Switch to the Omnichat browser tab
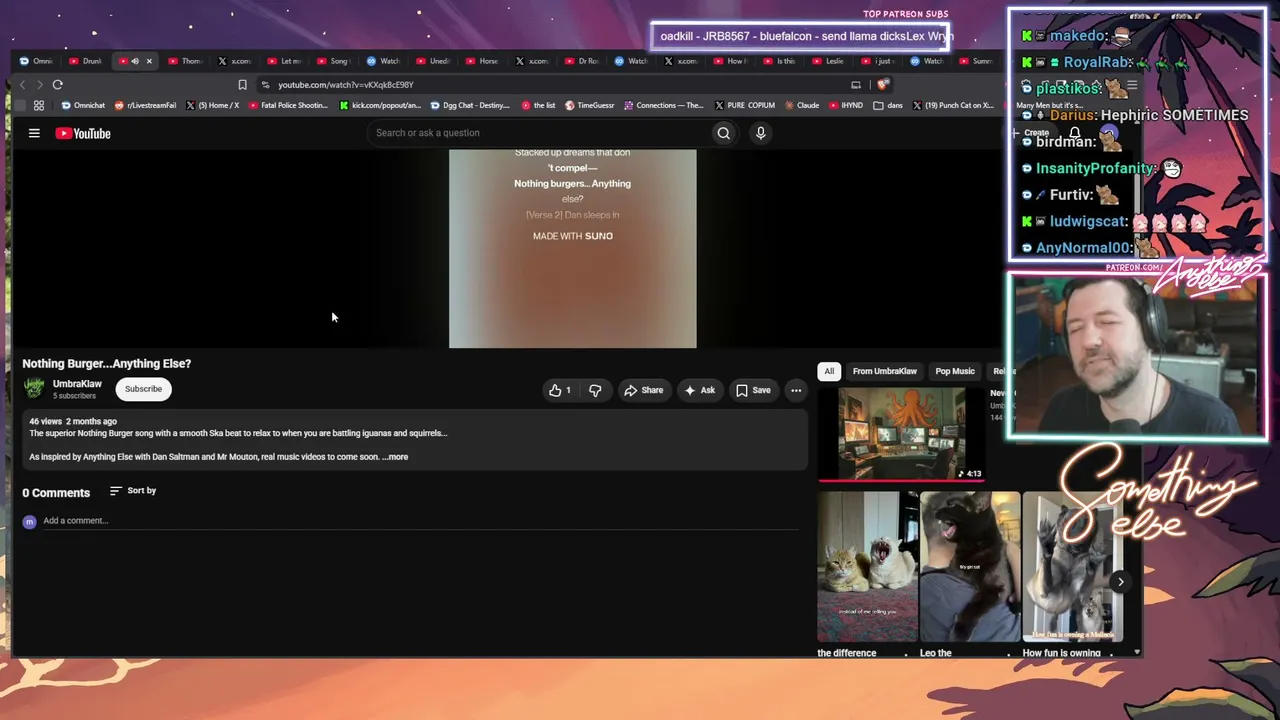Viewport: 1280px width, 720px height. point(36,61)
